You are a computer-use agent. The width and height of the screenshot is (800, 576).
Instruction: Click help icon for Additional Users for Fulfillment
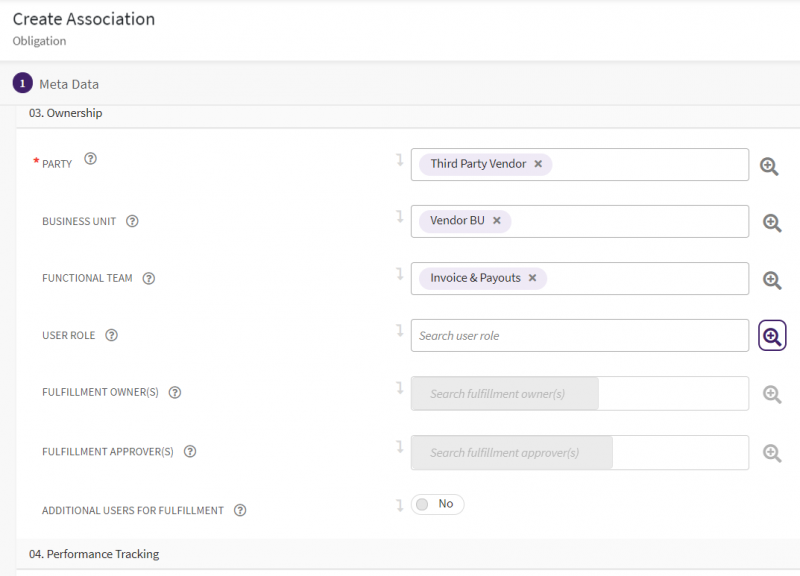tap(240, 510)
